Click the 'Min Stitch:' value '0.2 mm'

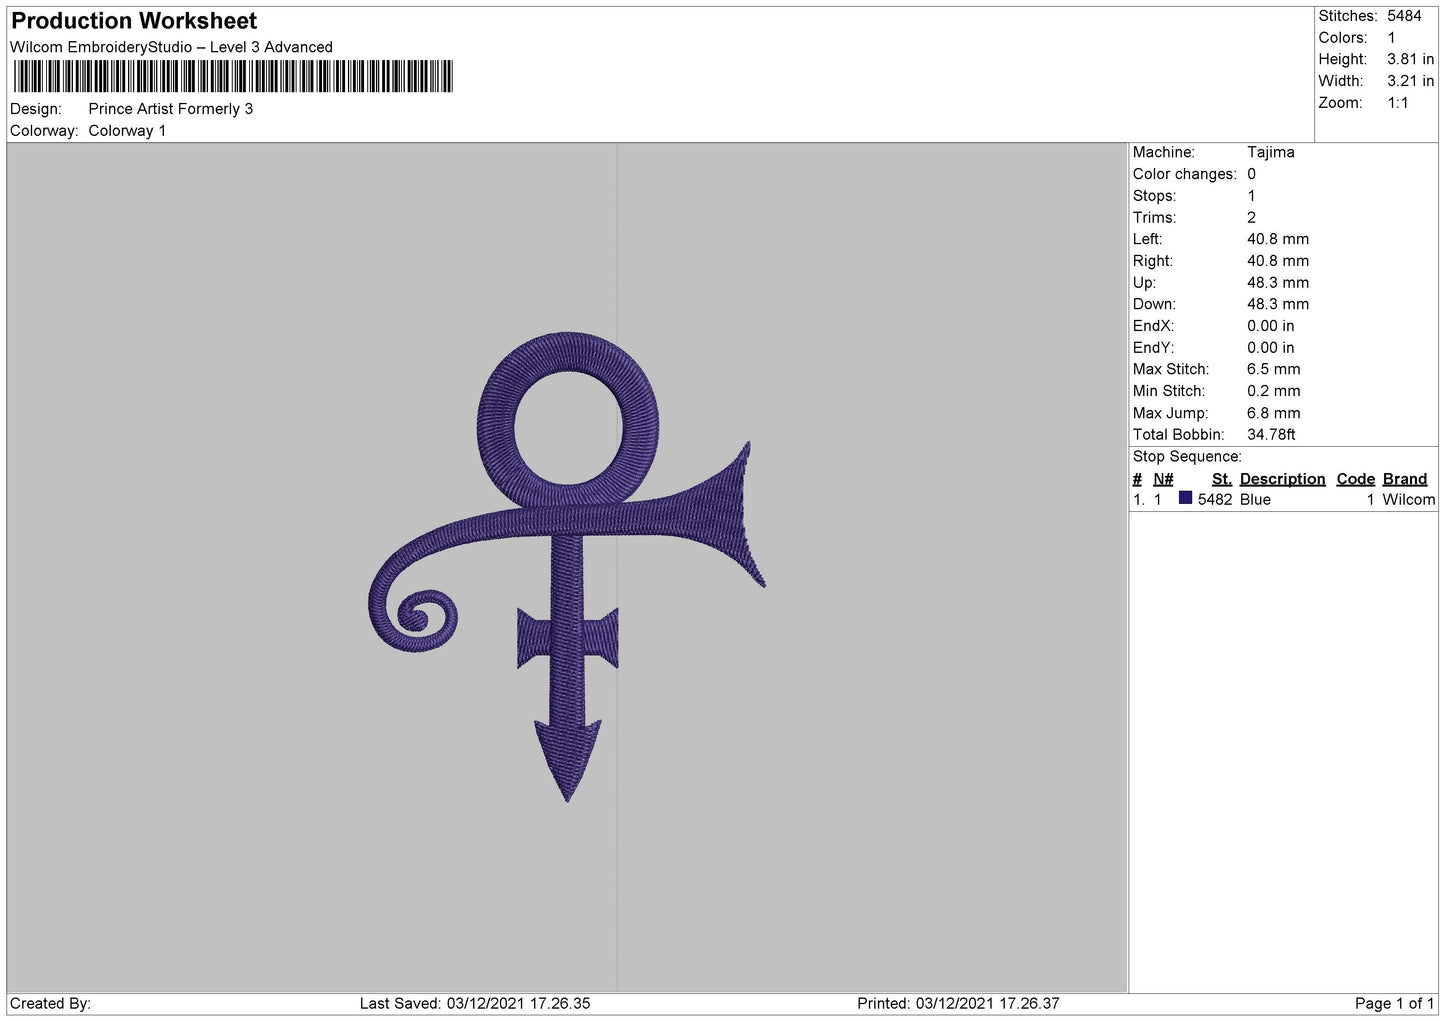coord(1273,391)
